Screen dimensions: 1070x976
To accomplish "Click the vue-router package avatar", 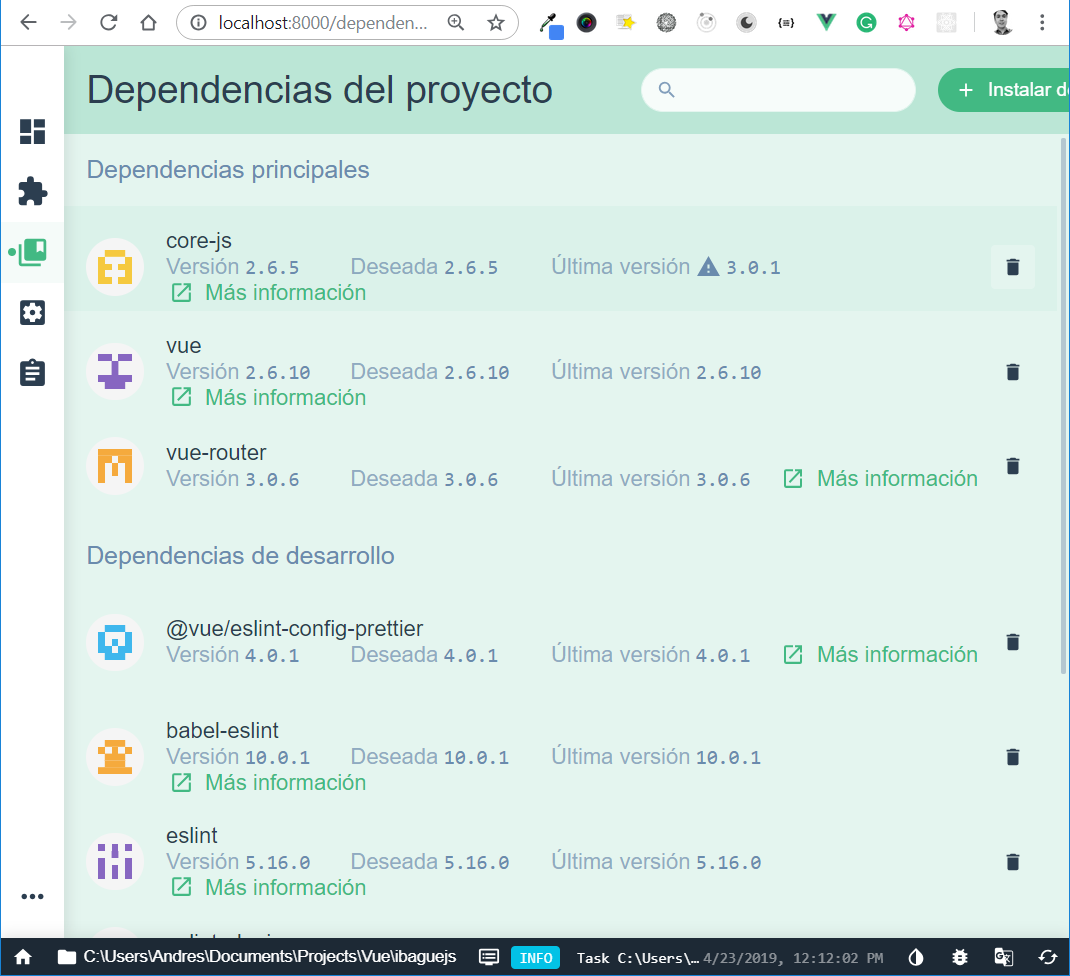I will point(115,466).
